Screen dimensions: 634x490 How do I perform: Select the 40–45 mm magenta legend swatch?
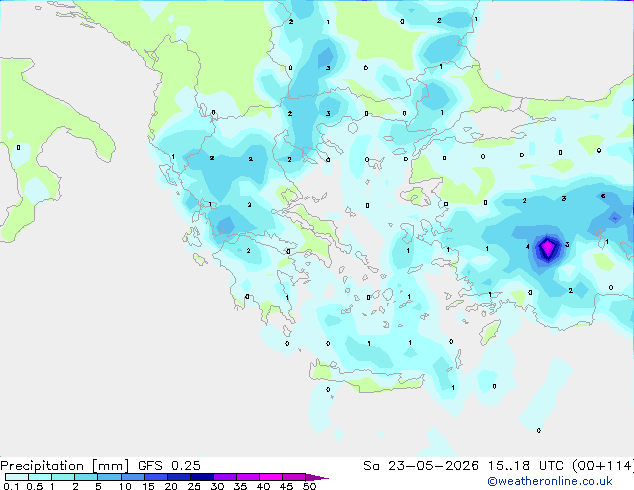tap(270, 477)
